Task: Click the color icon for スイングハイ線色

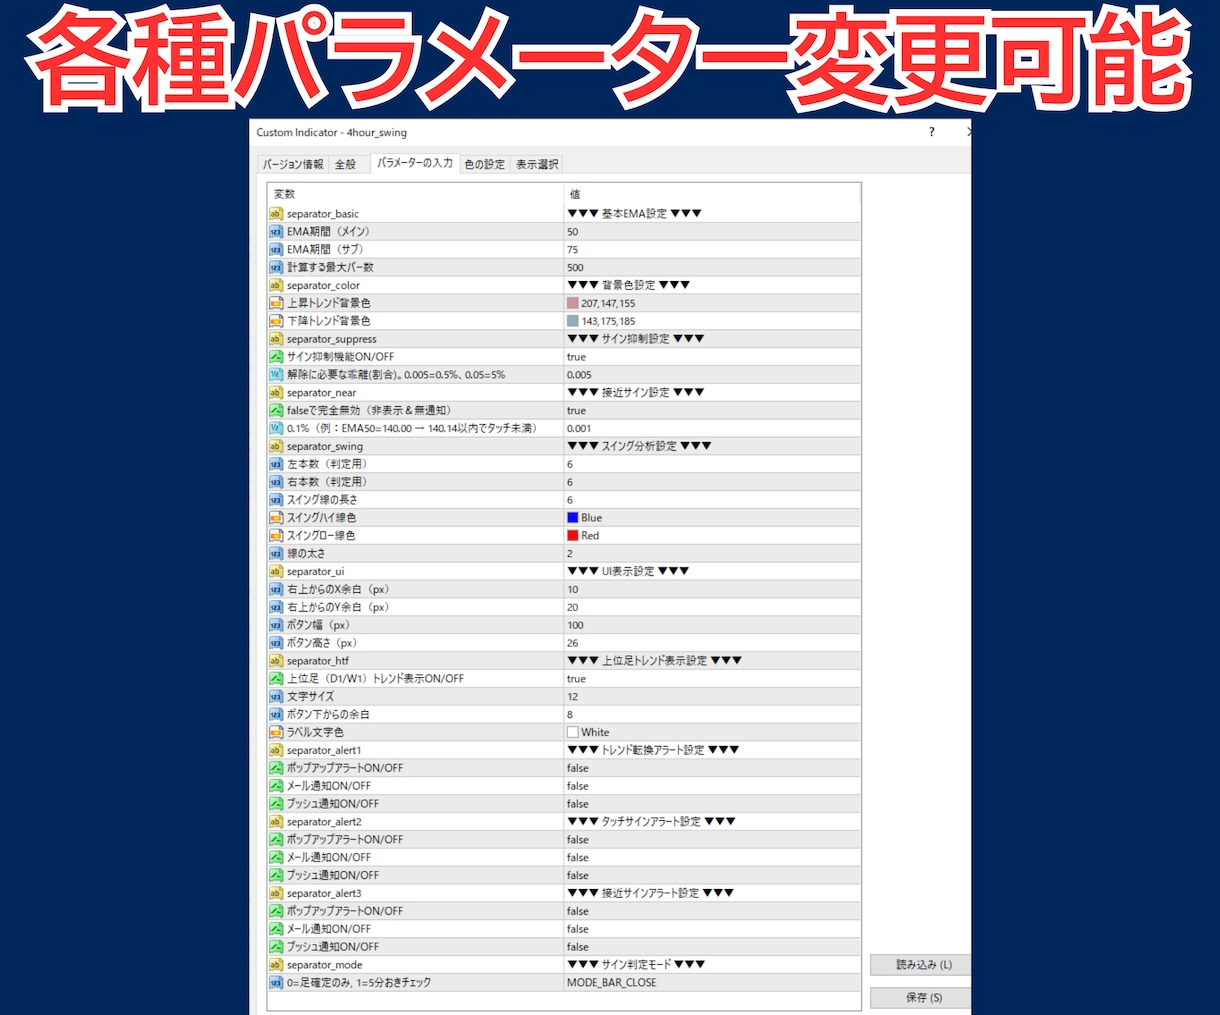Action: pos(276,518)
